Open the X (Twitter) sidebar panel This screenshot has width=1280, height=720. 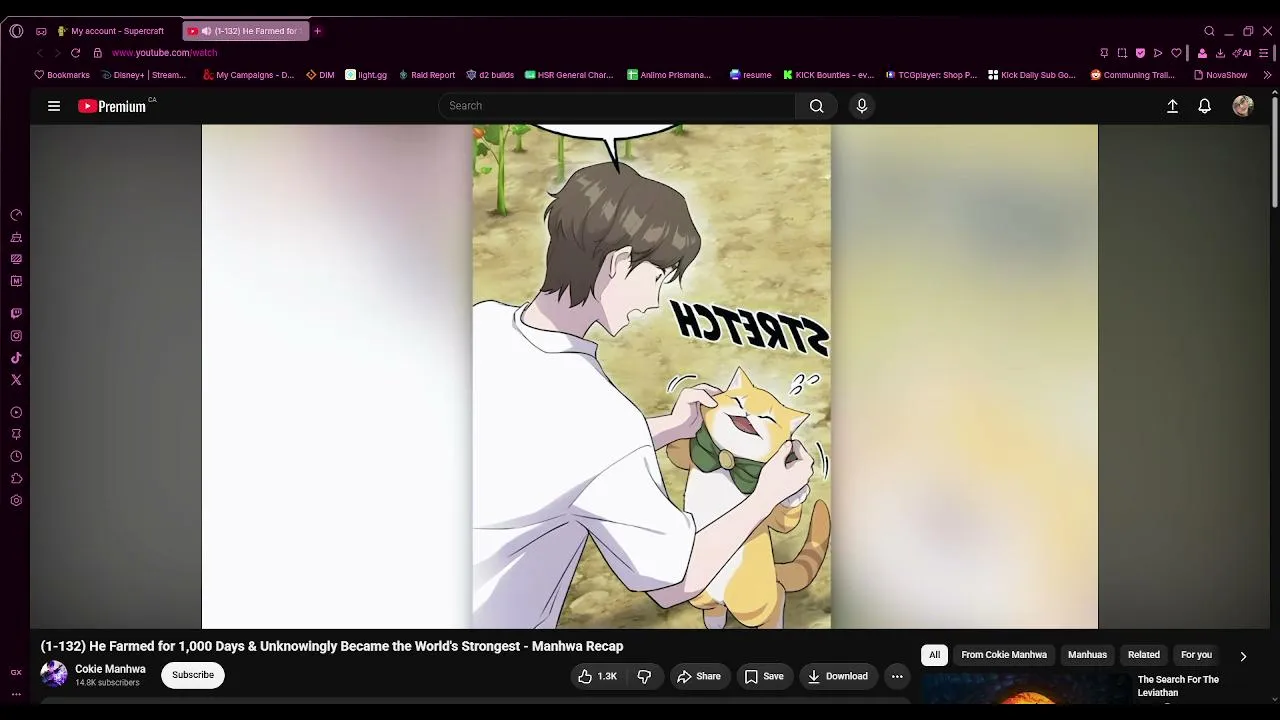(16, 380)
